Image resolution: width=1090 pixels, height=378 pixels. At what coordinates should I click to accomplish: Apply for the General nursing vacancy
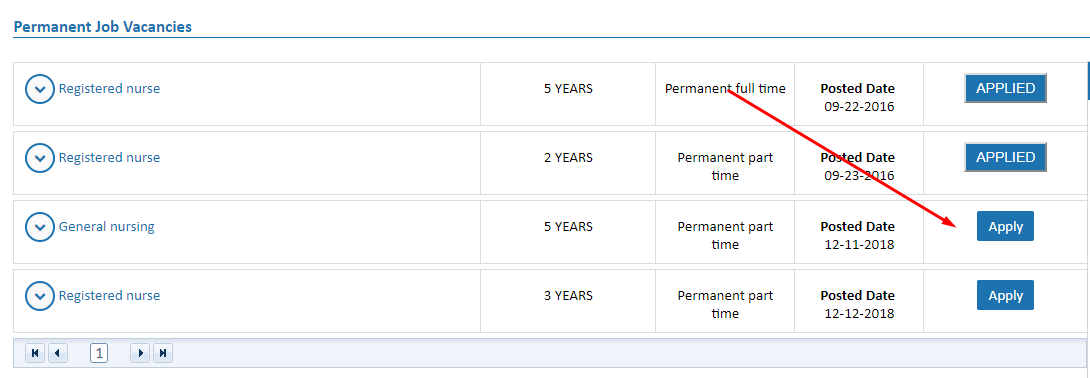[x=1005, y=227]
